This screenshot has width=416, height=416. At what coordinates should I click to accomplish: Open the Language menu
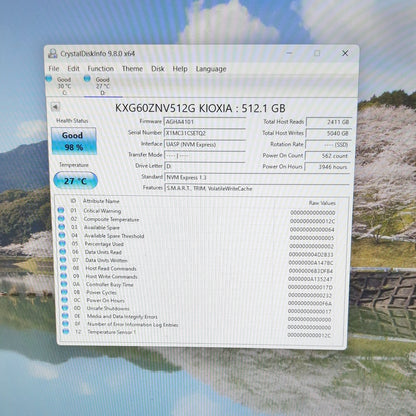[211, 69]
